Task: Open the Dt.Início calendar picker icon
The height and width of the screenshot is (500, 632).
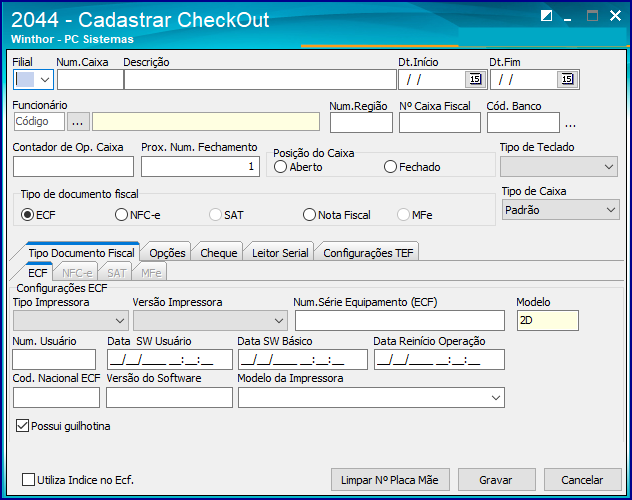Action: point(476,79)
